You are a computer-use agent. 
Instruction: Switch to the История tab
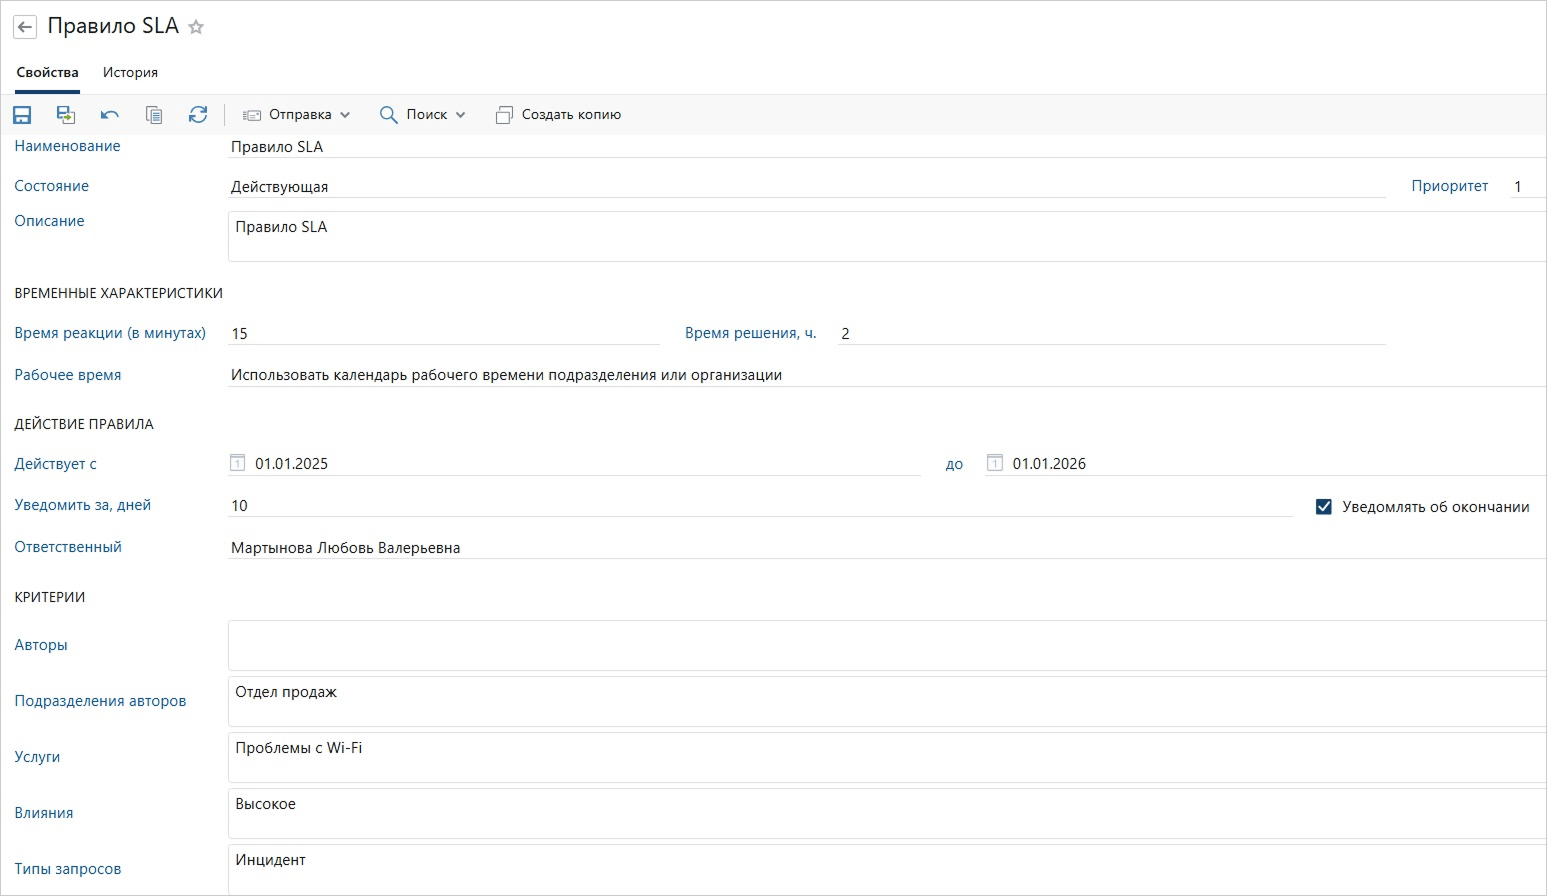(130, 73)
